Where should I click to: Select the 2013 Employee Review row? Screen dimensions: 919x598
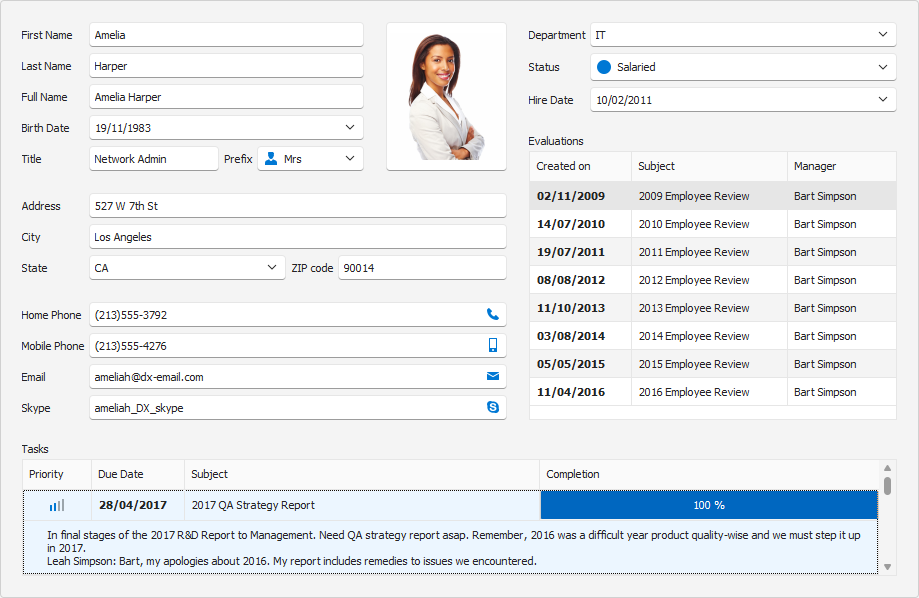[x=713, y=308]
